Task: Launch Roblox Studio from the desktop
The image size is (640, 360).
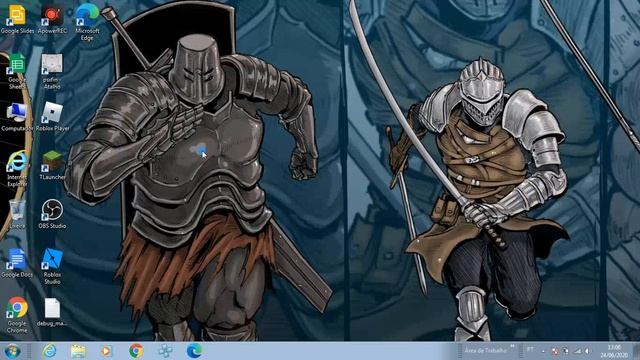Action: 52,267
